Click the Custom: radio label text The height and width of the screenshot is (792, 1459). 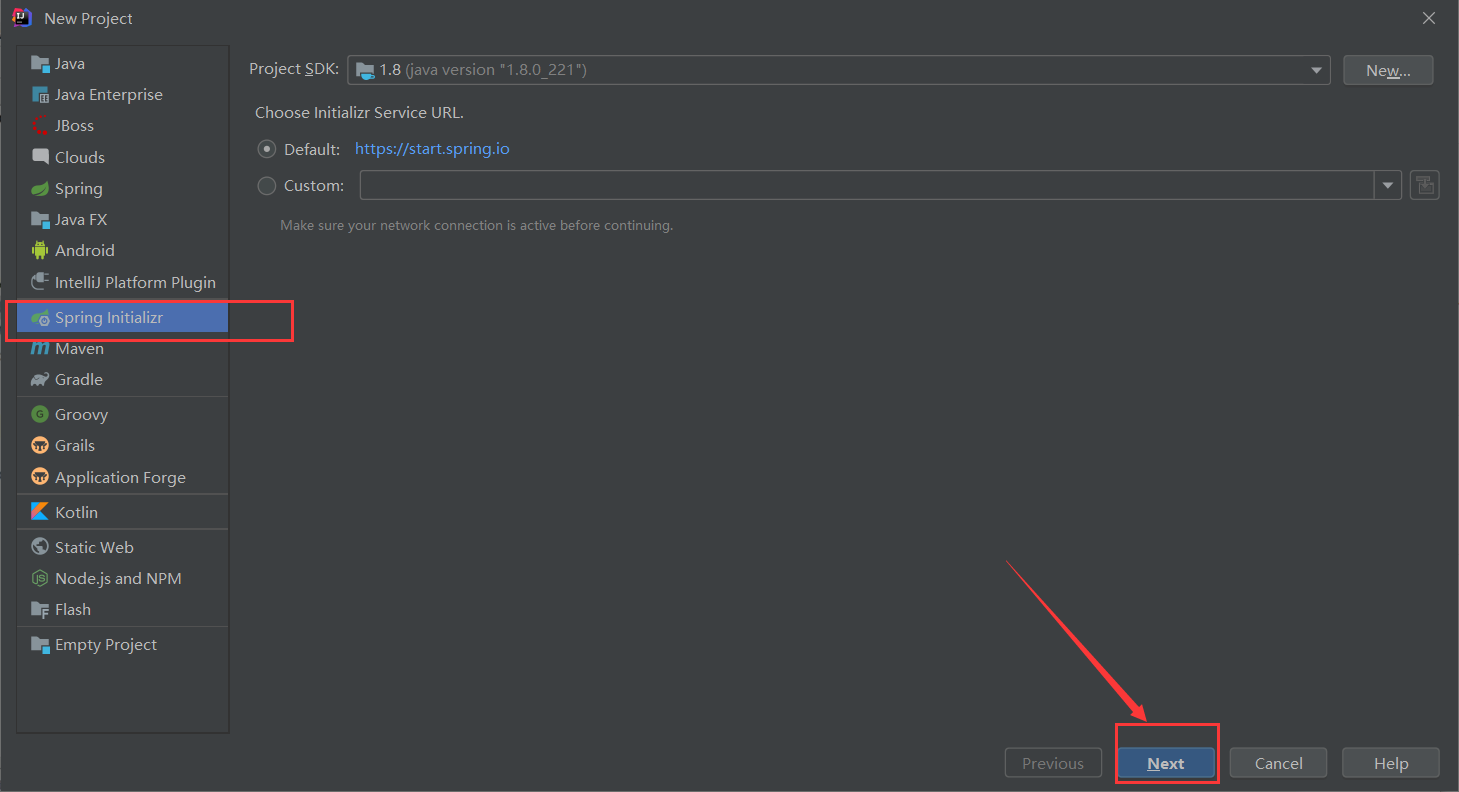tap(314, 186)
